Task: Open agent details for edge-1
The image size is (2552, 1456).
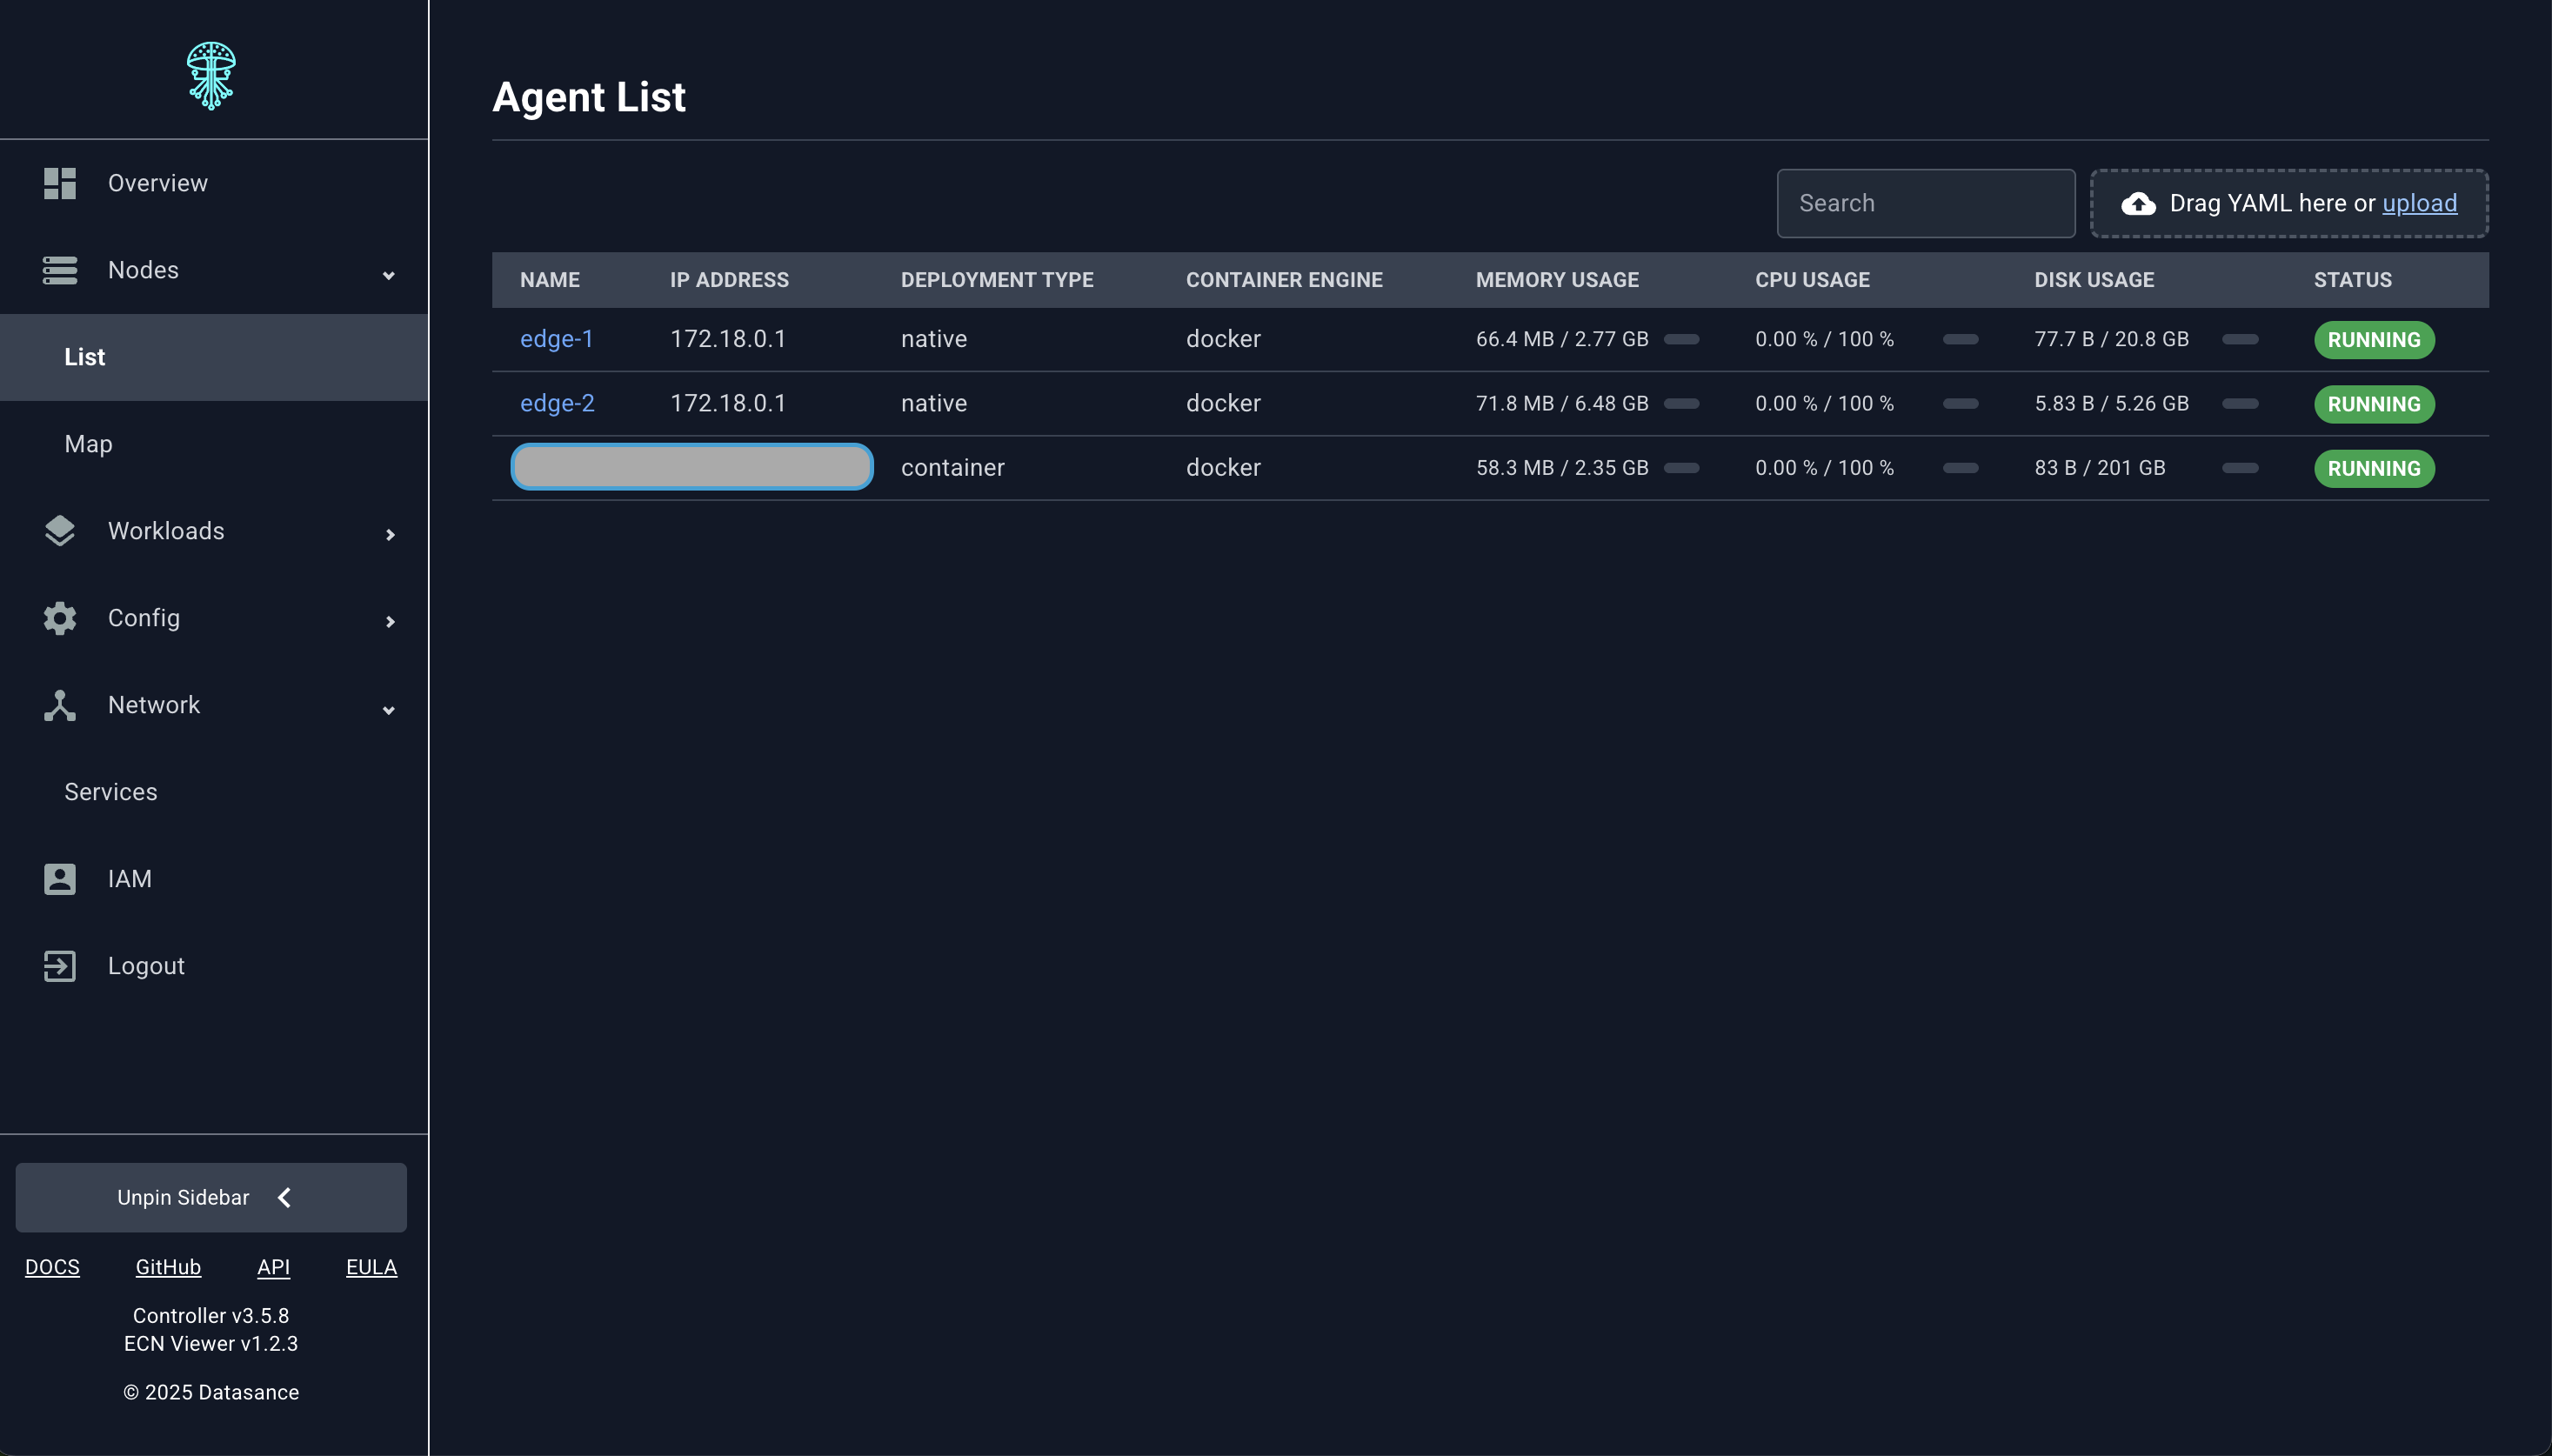Action: pos(556,339)
